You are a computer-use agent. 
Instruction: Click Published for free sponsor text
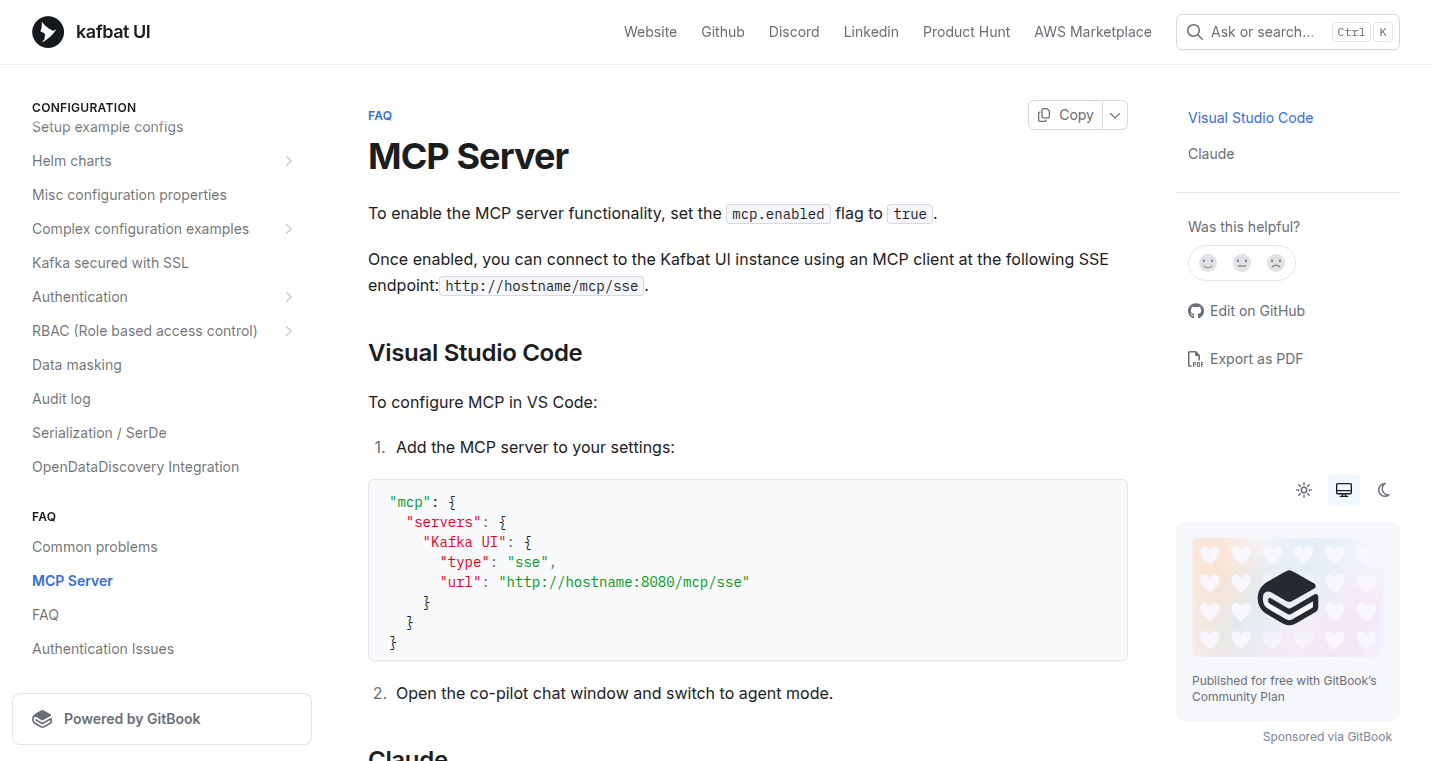pos(1284,689)
